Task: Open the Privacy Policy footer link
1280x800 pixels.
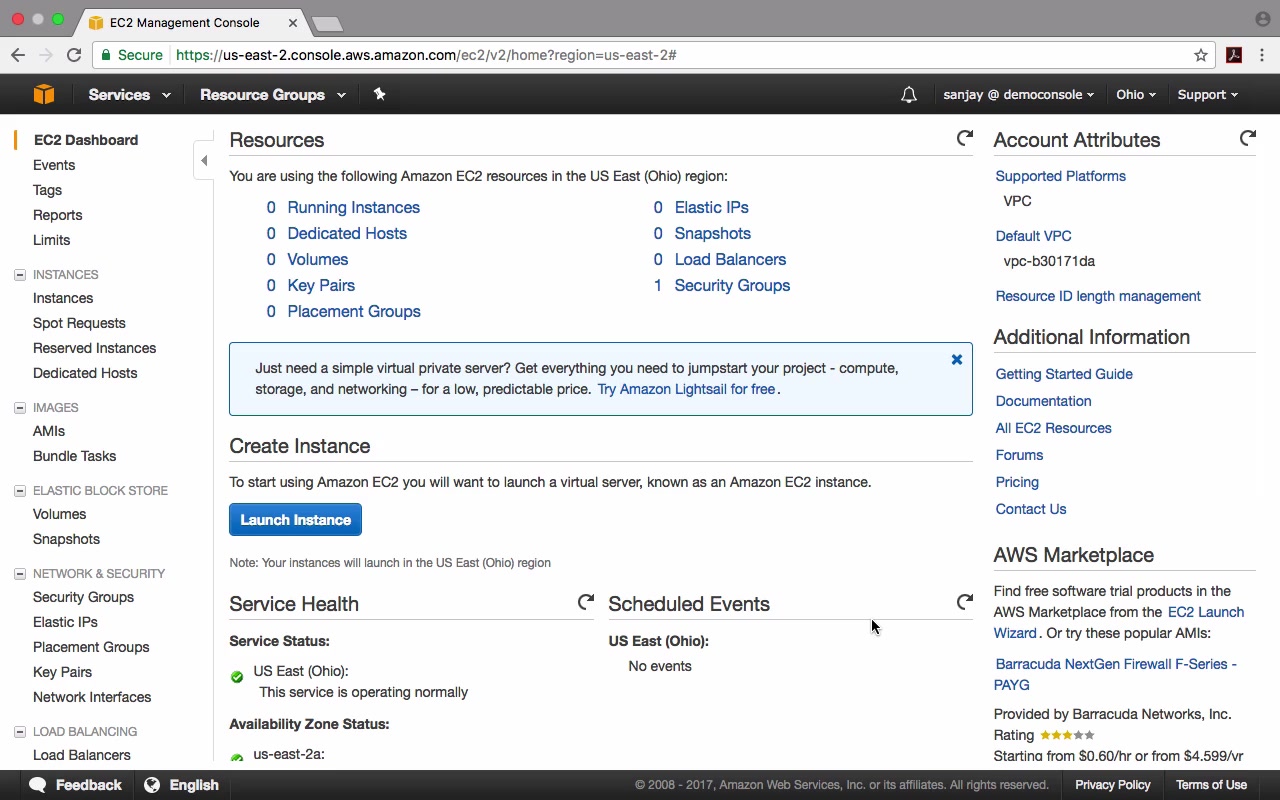Action: pyautogui.click(x=1112, y=785)
